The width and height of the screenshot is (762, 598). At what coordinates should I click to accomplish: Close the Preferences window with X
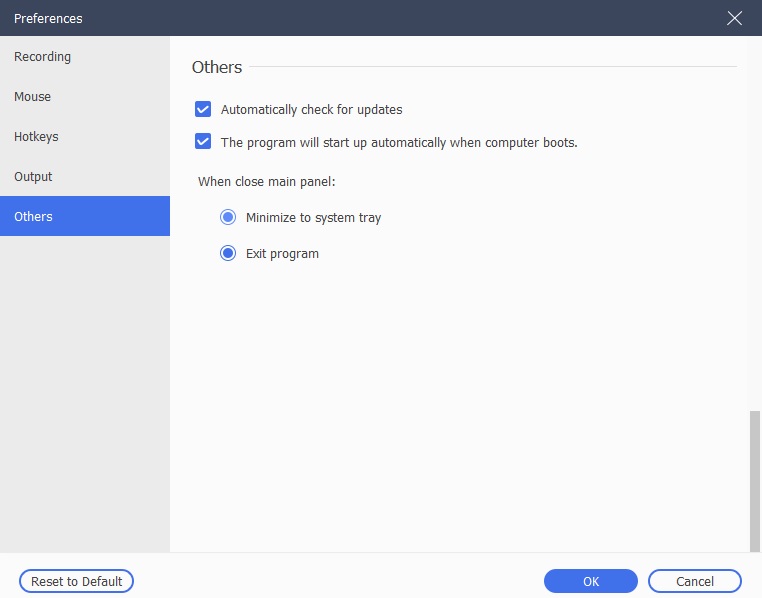tap(734, 18)
